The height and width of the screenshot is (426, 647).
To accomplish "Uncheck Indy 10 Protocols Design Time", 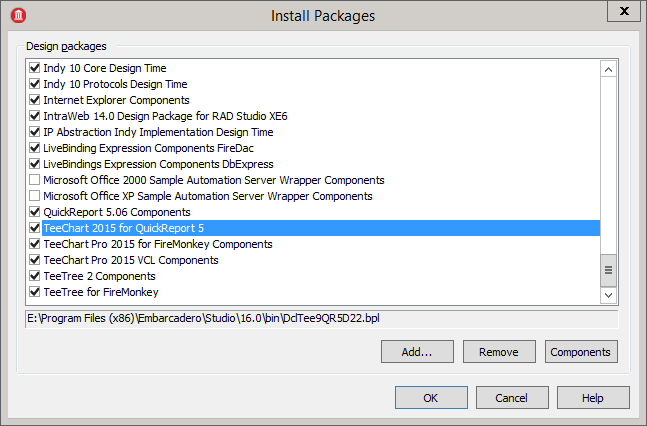I will click(x=35, y=83).
